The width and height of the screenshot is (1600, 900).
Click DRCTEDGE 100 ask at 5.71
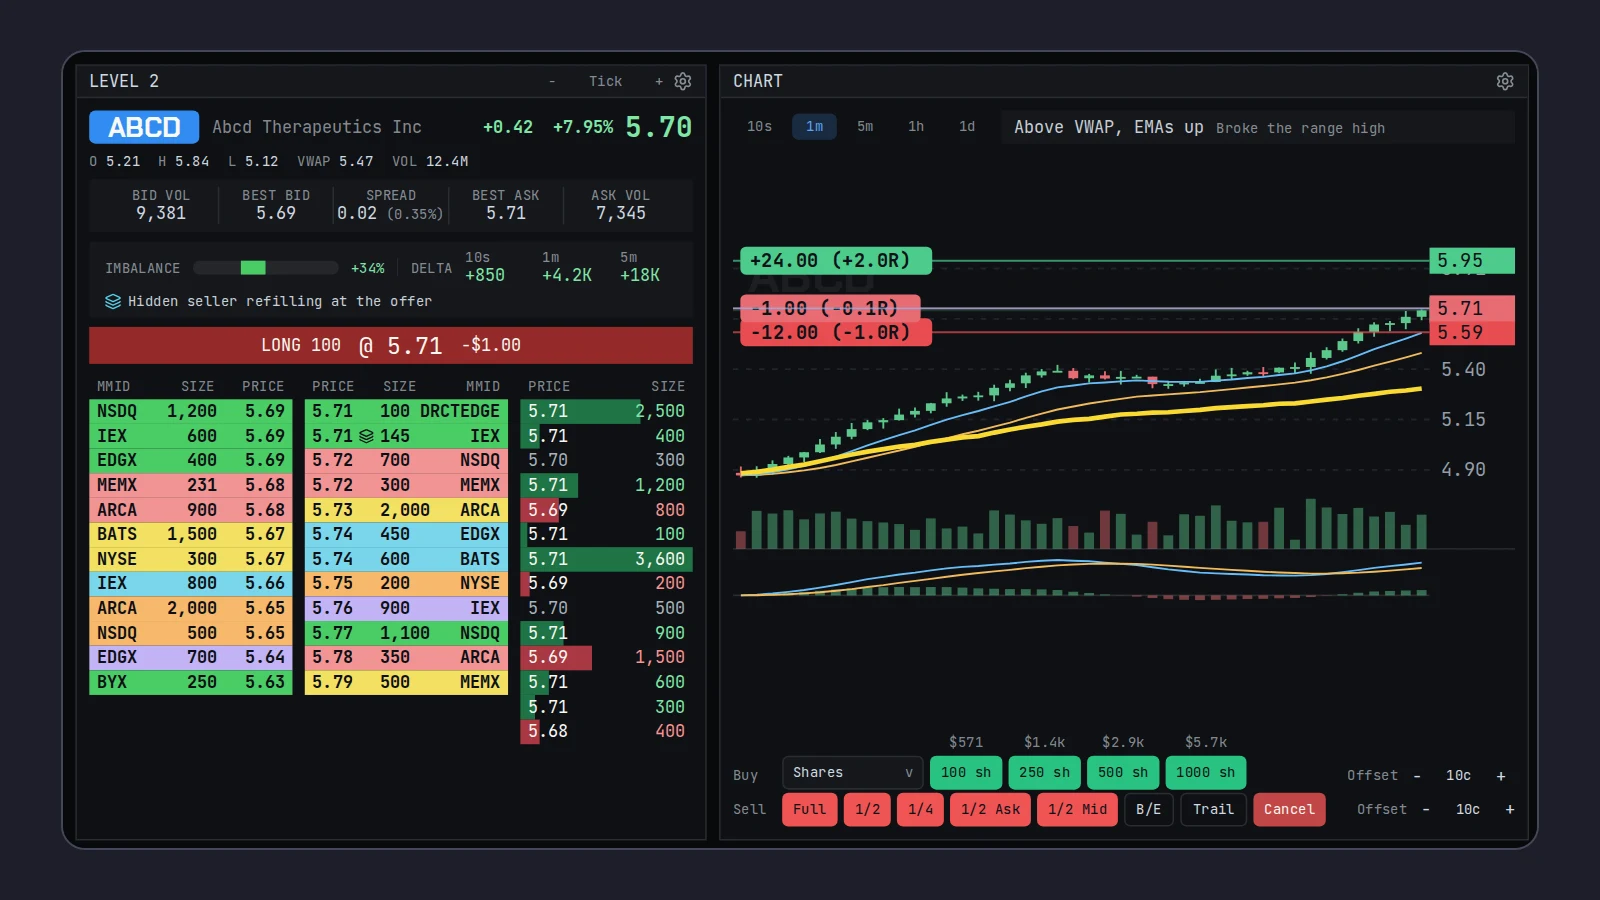[406, 411]
